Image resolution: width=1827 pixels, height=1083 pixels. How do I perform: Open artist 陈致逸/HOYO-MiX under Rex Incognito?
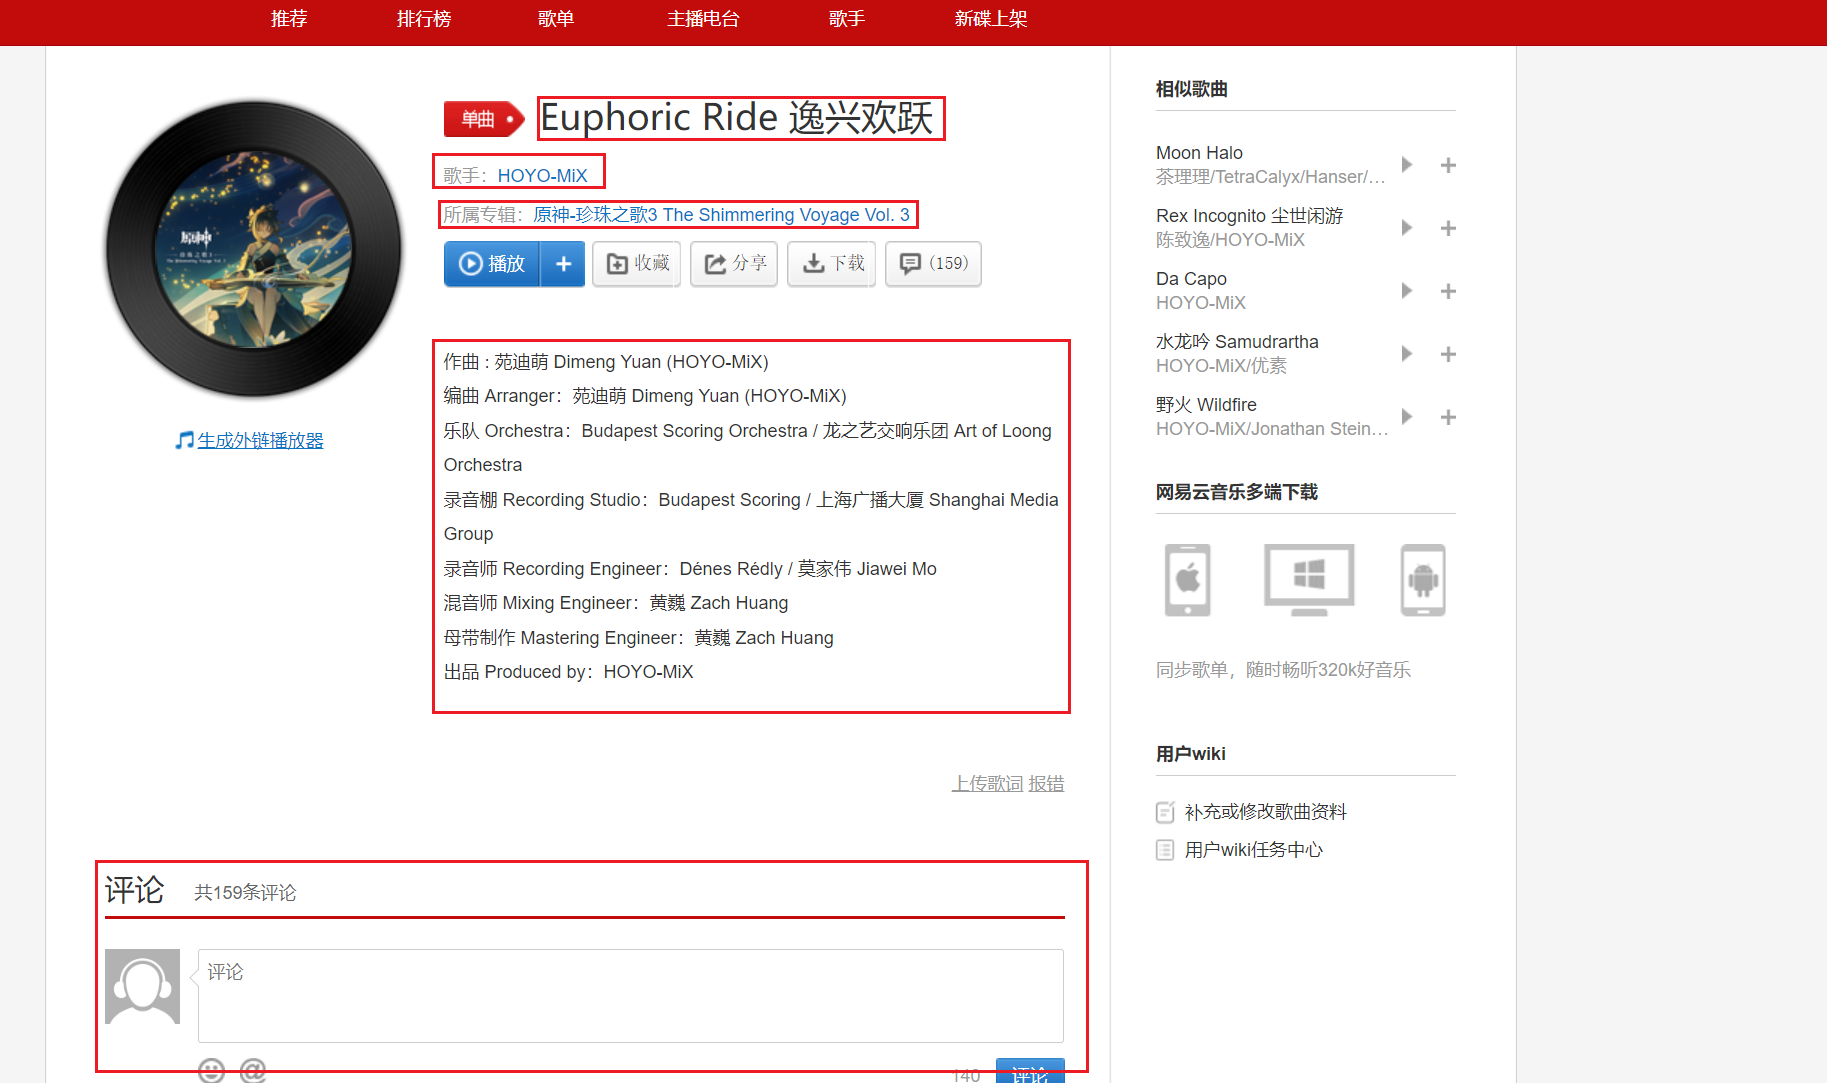[1230, 240]
